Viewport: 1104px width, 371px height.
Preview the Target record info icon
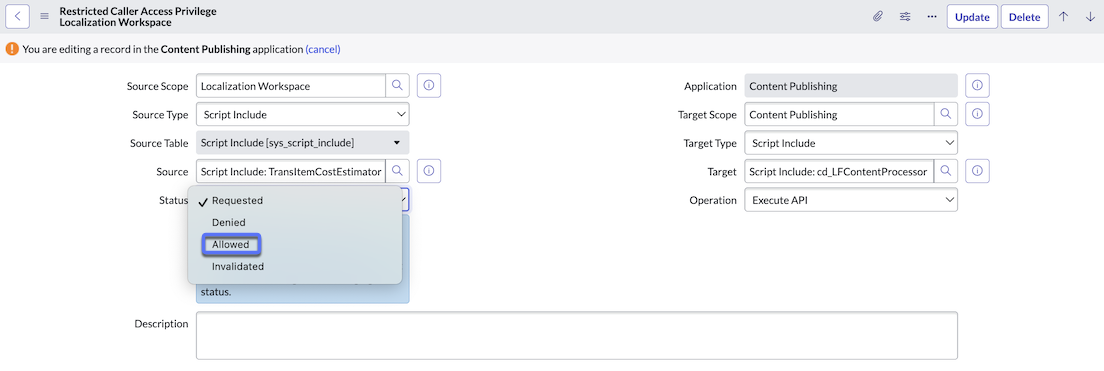[x=977, y=171]
